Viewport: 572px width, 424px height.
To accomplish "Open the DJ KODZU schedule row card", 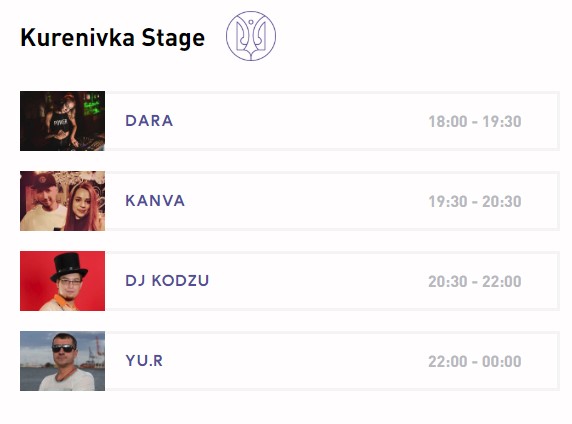I will (290, 281).
